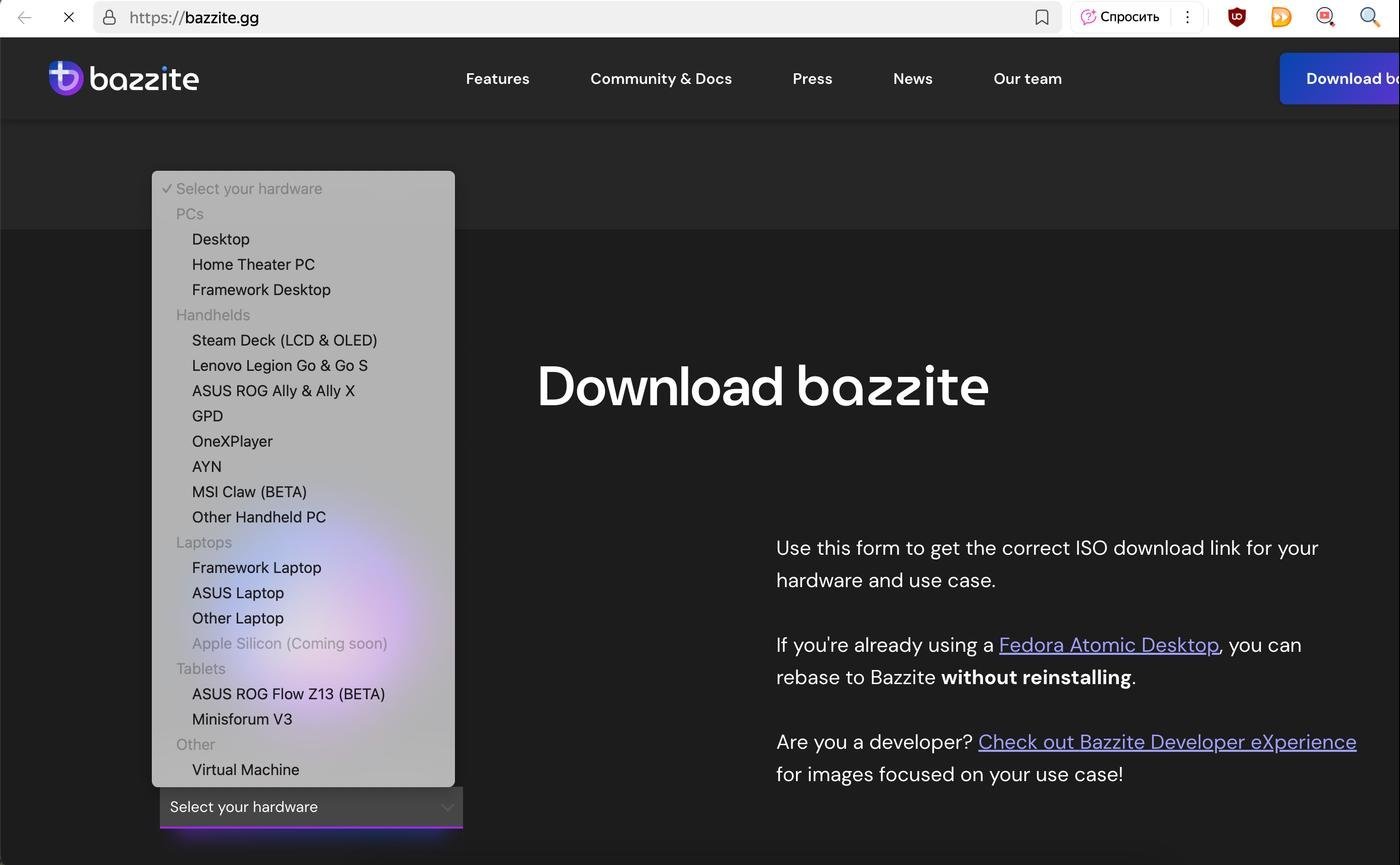
Task: Click the Download bazzite header button
Action: click(x=1340, y=79)
